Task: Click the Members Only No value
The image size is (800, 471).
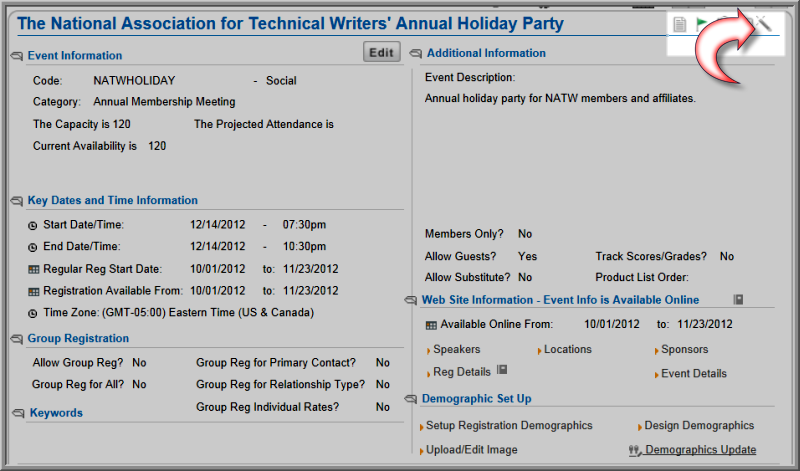Action: tap(525, 234)
